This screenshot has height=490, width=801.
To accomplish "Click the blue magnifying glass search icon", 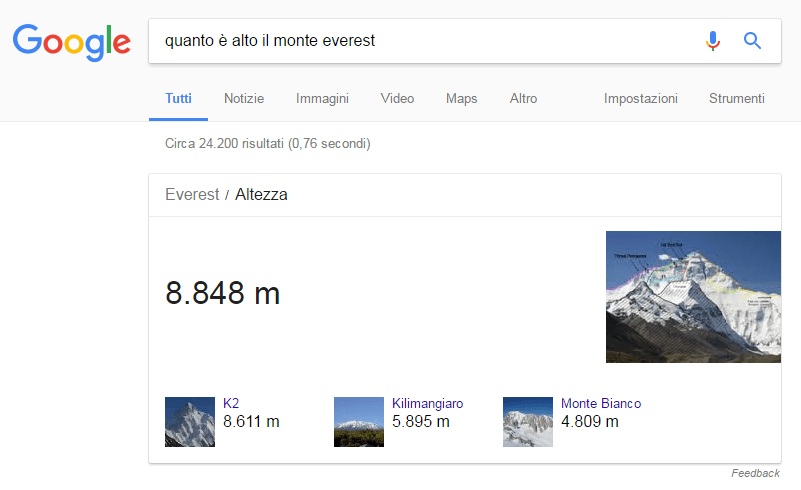I will (x=752, y=40).
